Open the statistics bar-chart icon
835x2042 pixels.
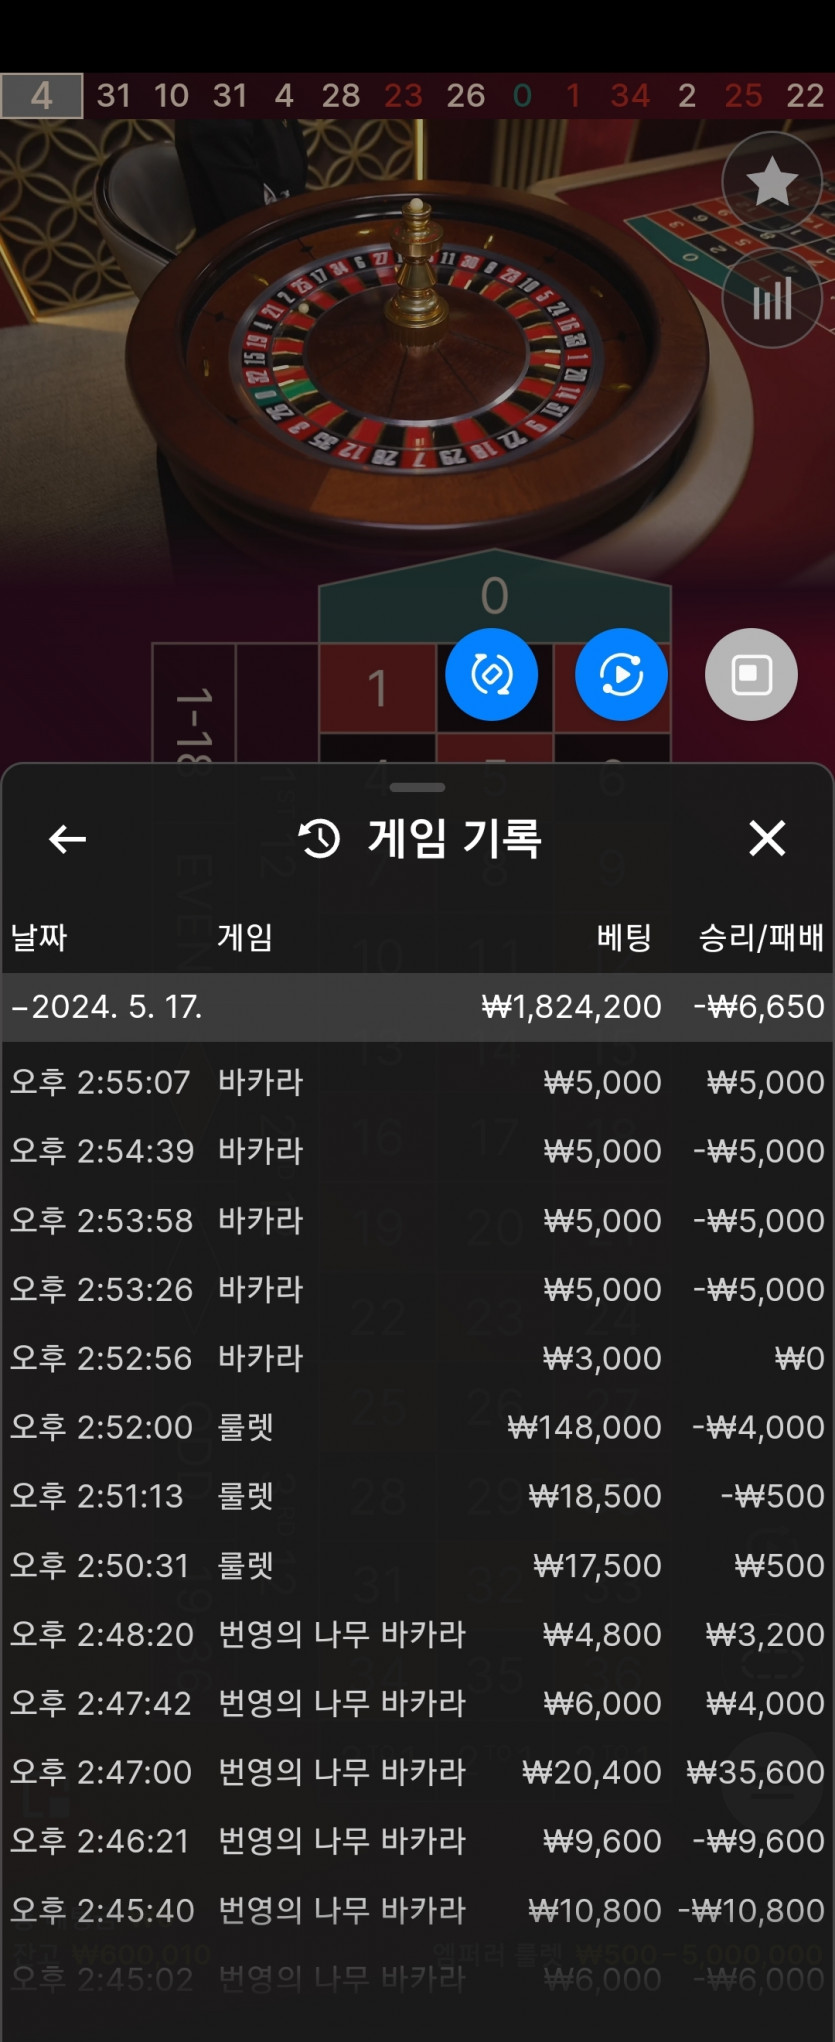[771, 298]
